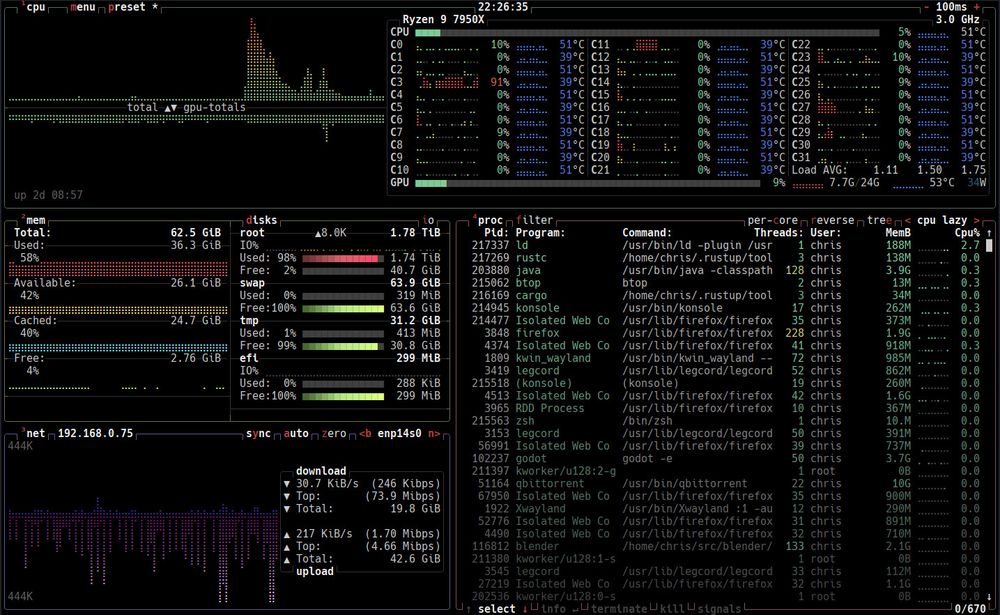This screenshot has width=1000, height=615.
Task: Click the root disk Used 98% bar
Action: coord(343,258)
